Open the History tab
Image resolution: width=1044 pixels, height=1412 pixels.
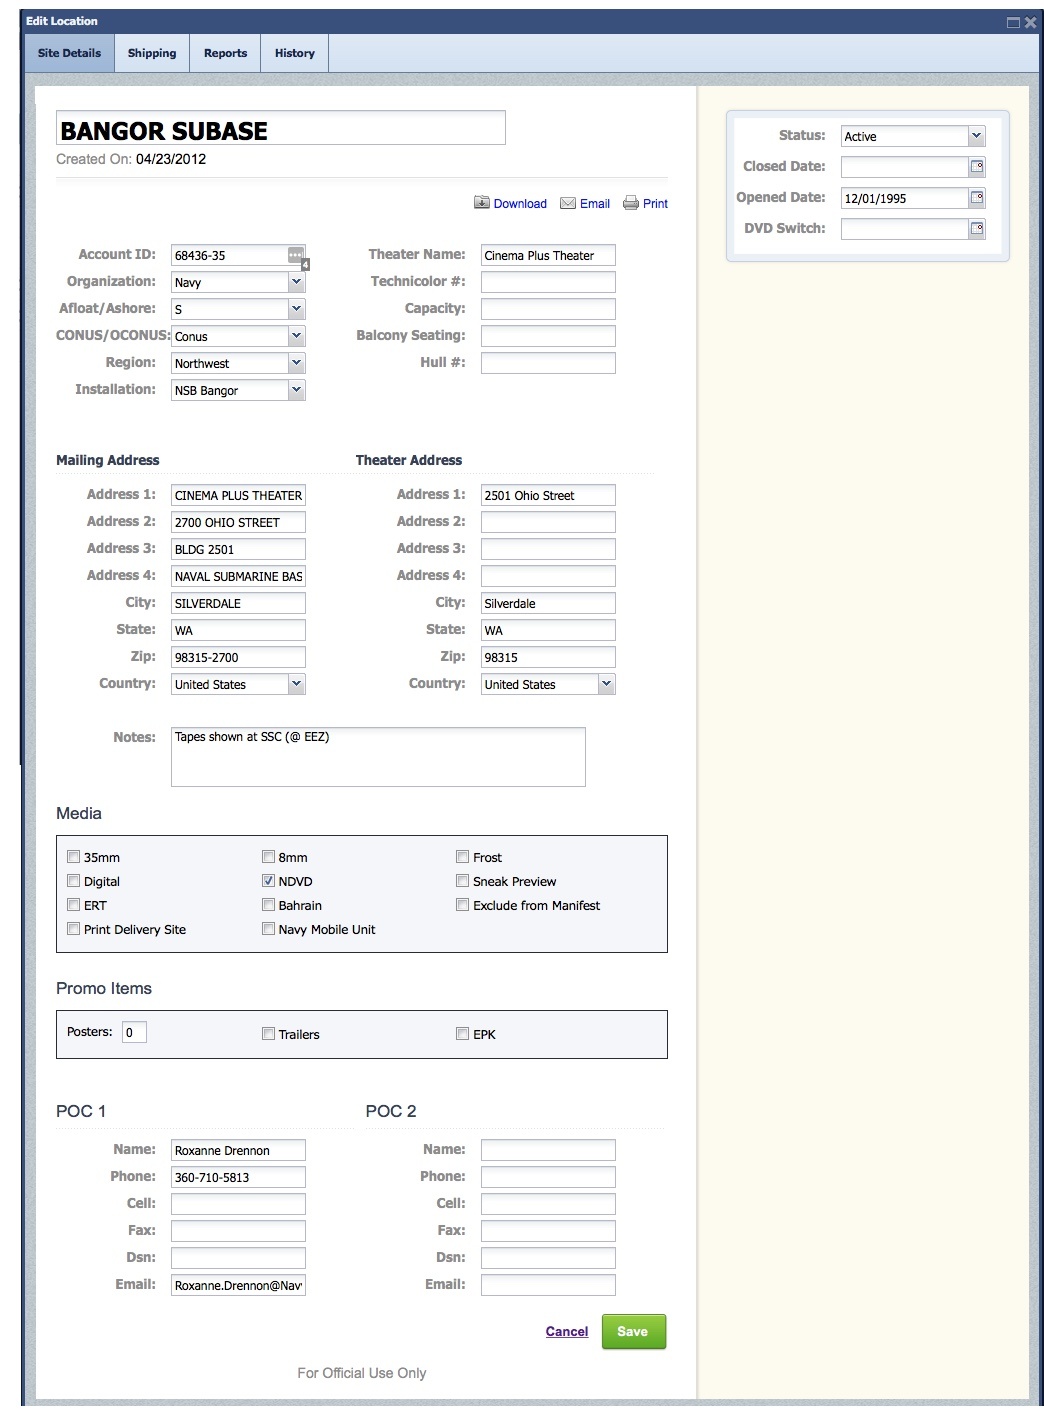295,53
